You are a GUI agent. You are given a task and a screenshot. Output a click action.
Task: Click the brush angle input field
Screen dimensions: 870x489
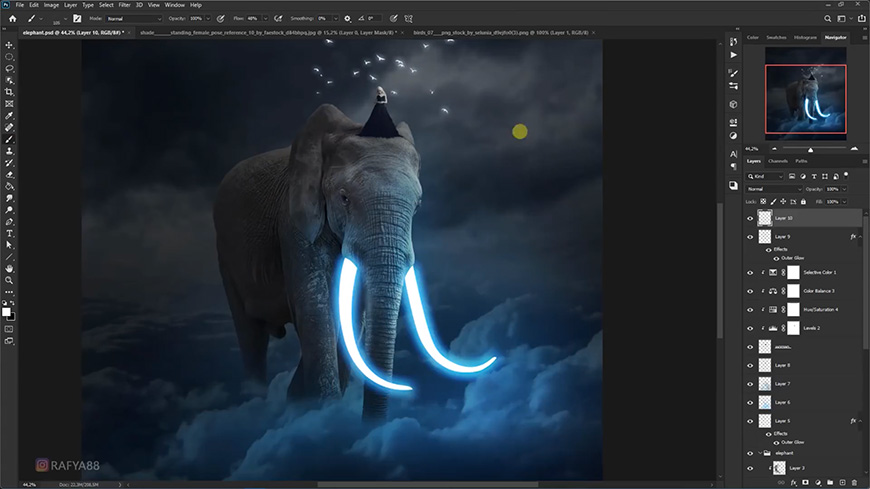(x=373, y=18)
